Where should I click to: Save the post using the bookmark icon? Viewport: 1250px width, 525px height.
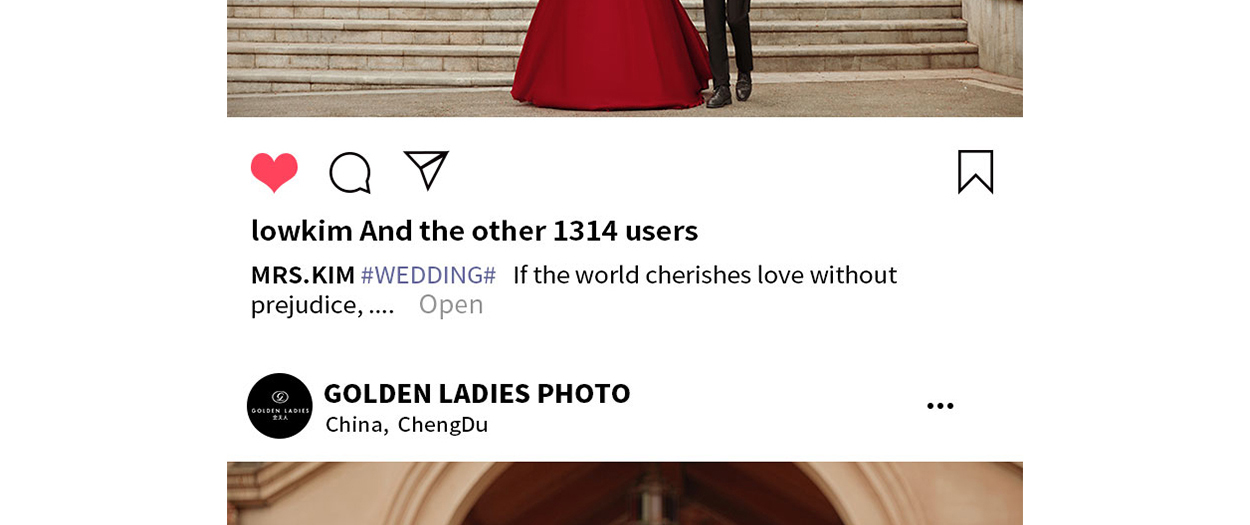(975, 172)
